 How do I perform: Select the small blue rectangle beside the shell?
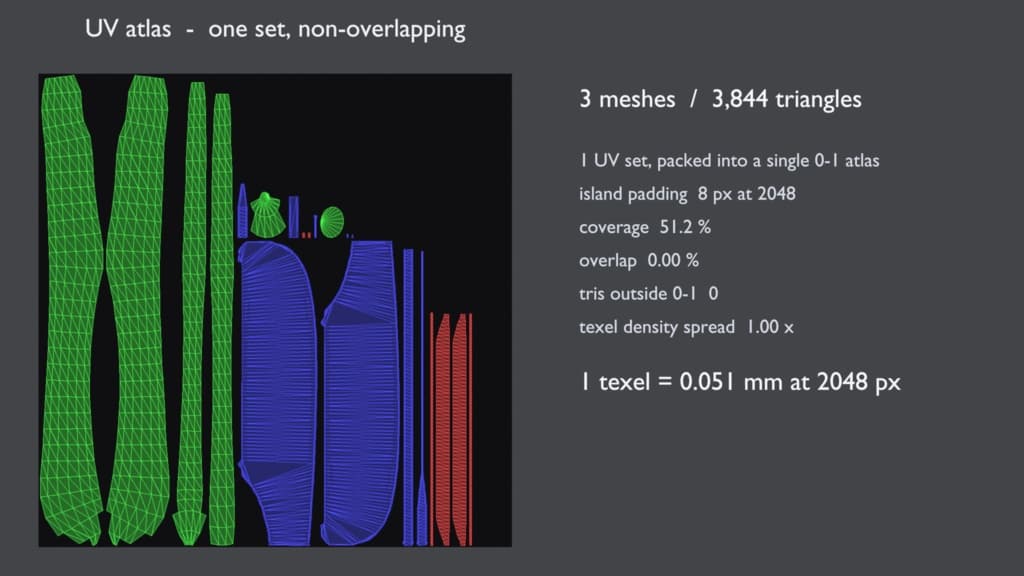[x=294, y=217]
